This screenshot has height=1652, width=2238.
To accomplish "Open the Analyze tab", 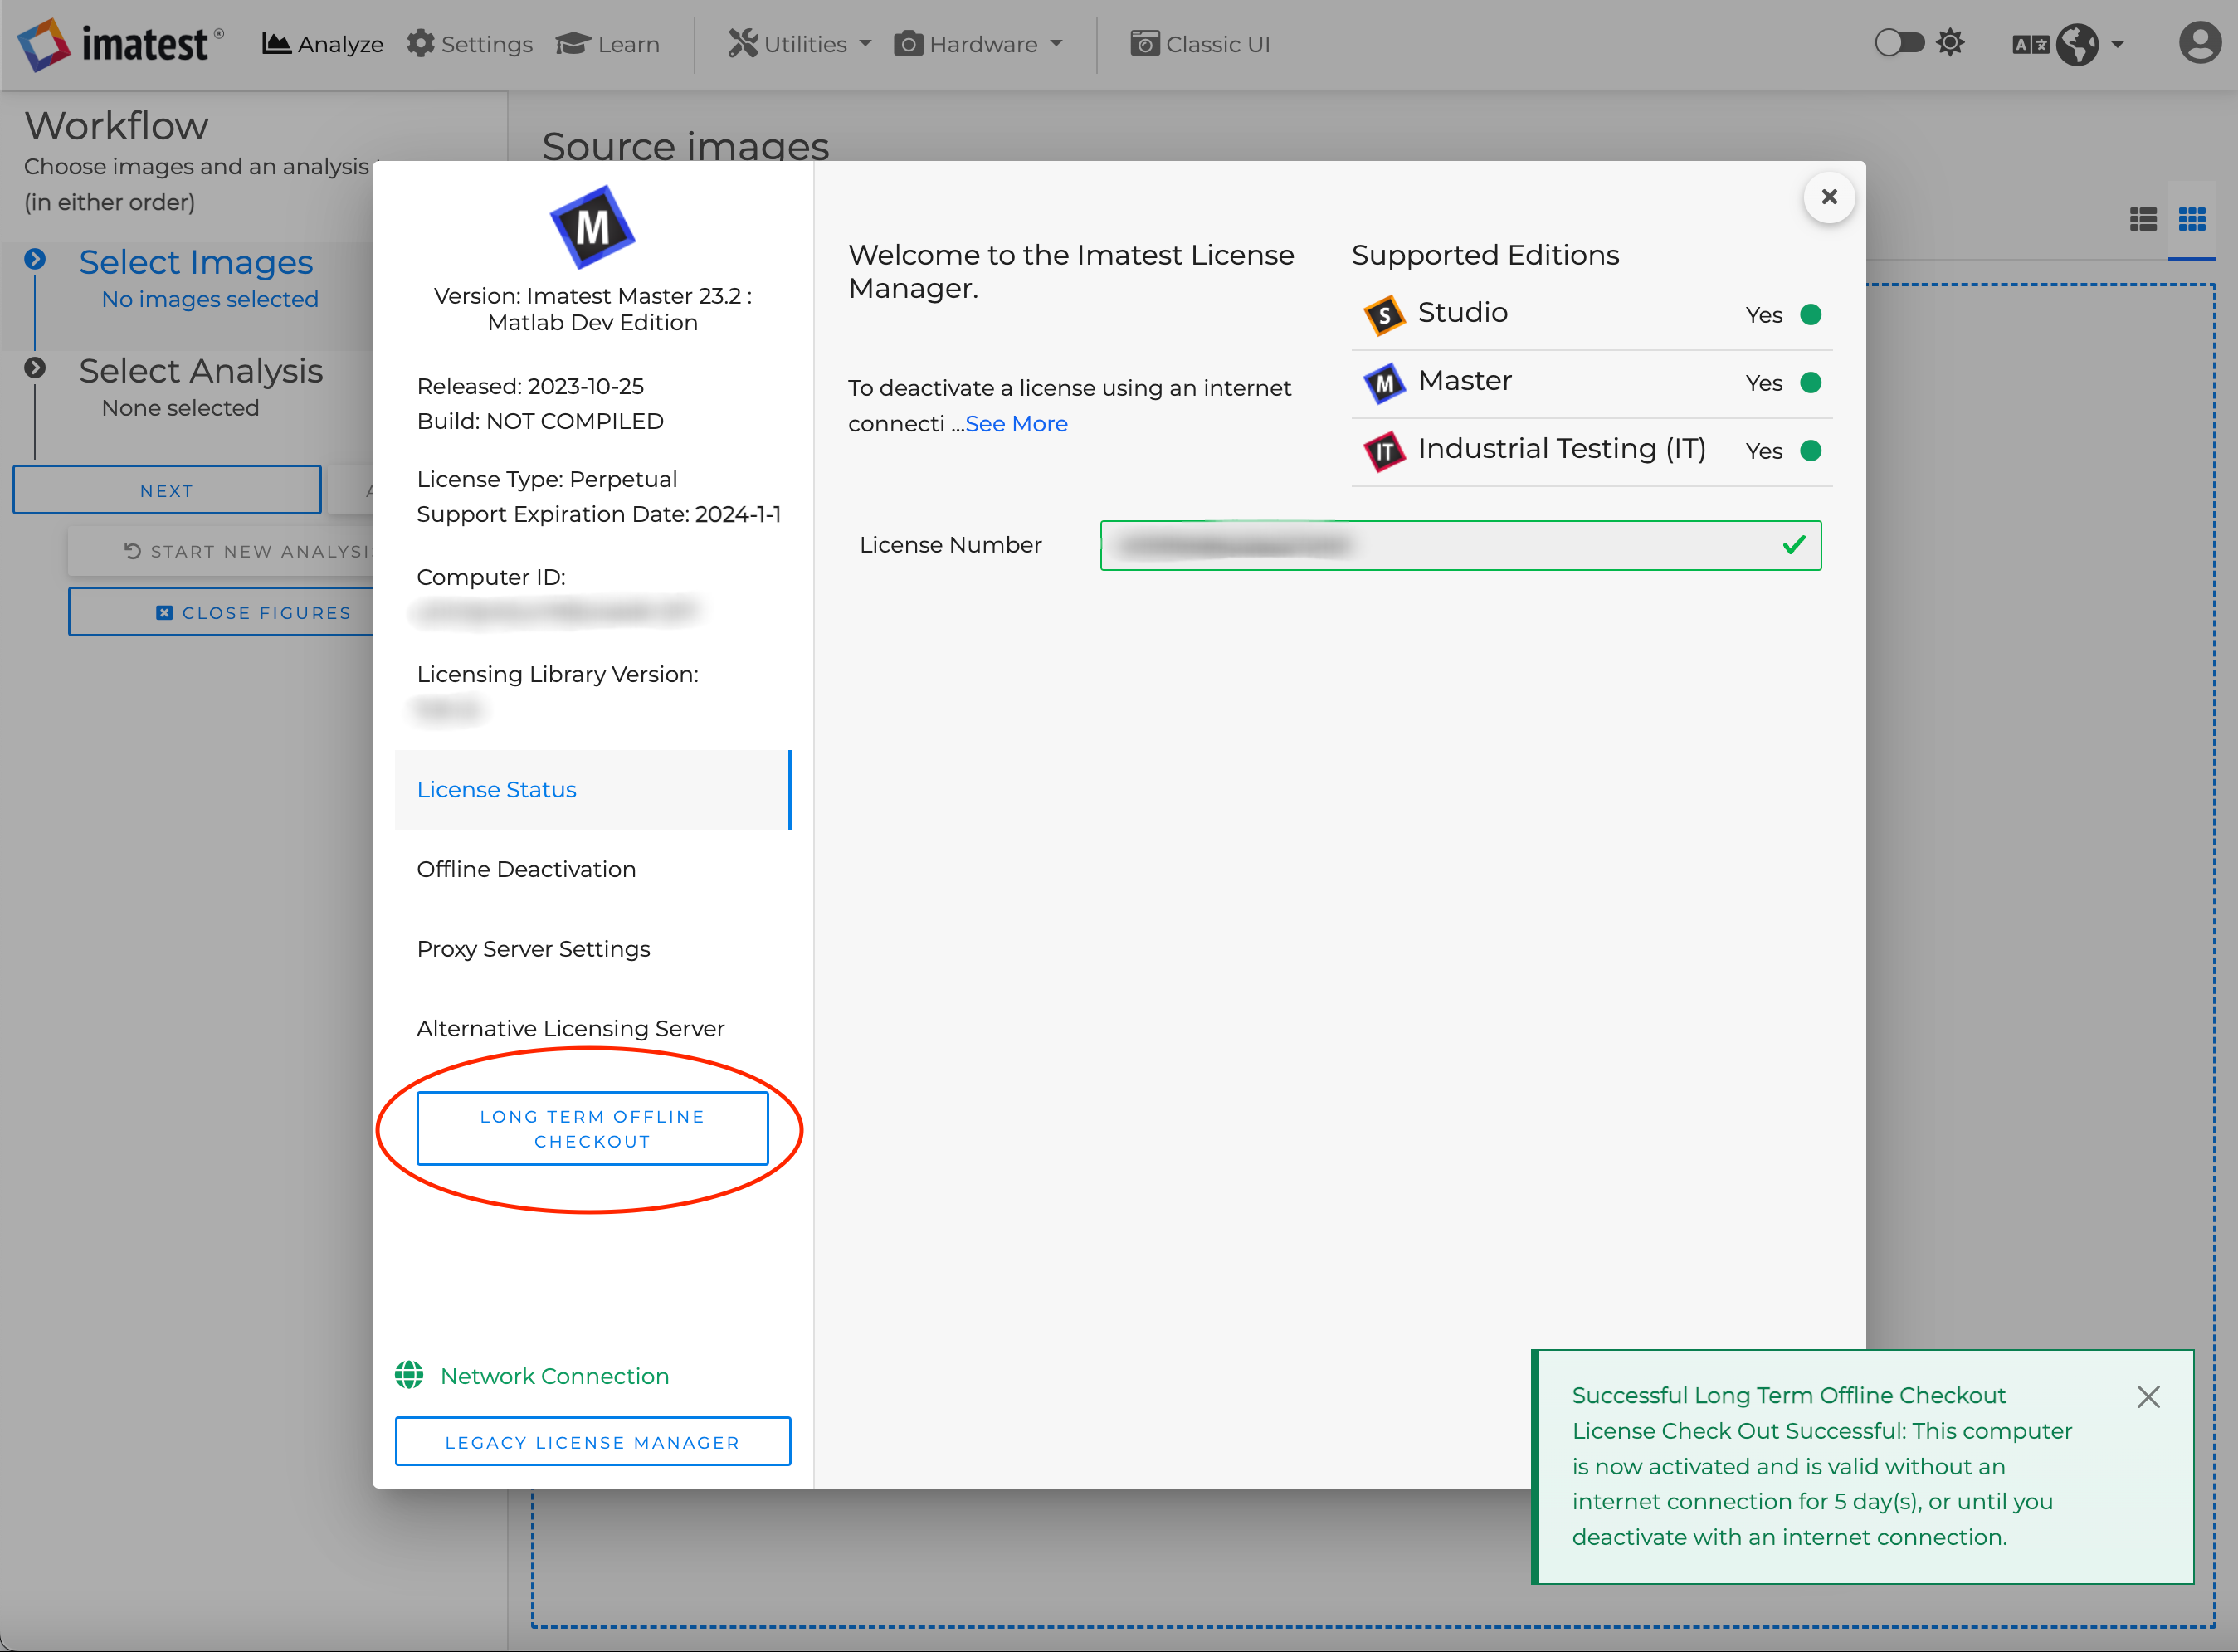I will pos(322,44).
